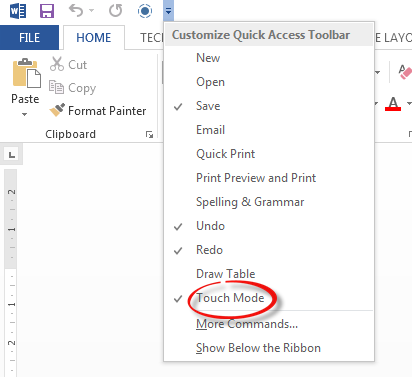Viewport: 412px width, 377px height.
Task: Click the red Font Color button
Action: [x=393, y=104]
